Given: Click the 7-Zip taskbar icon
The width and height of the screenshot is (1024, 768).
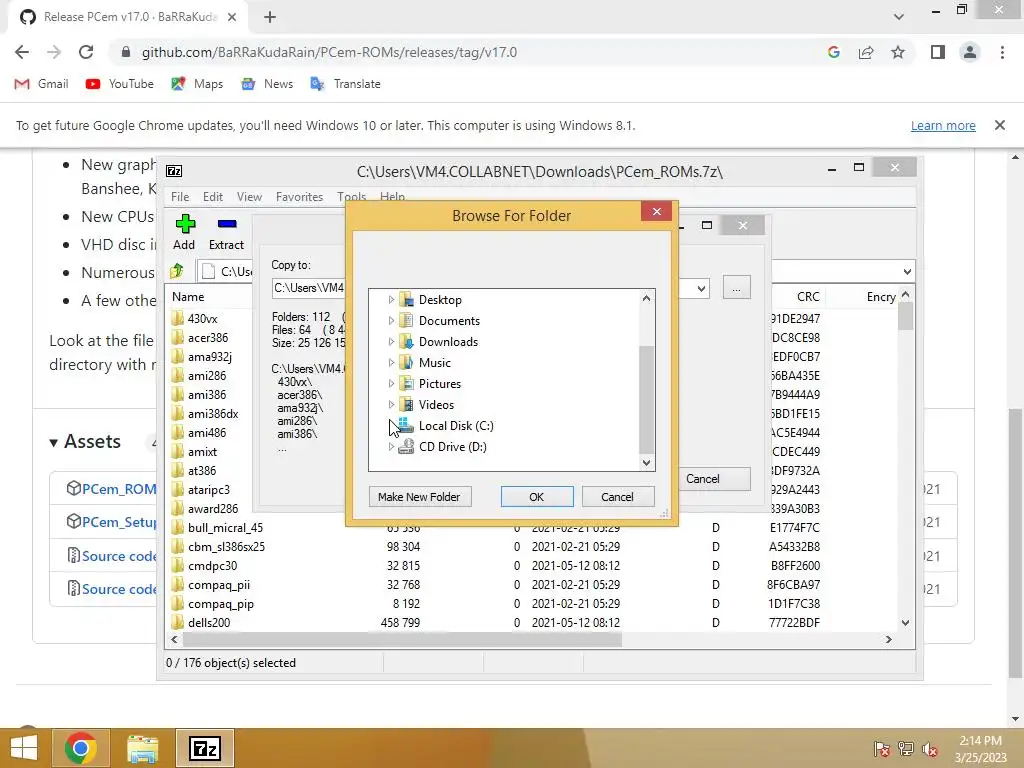Looking at the screenshot, I should [204, 748].
